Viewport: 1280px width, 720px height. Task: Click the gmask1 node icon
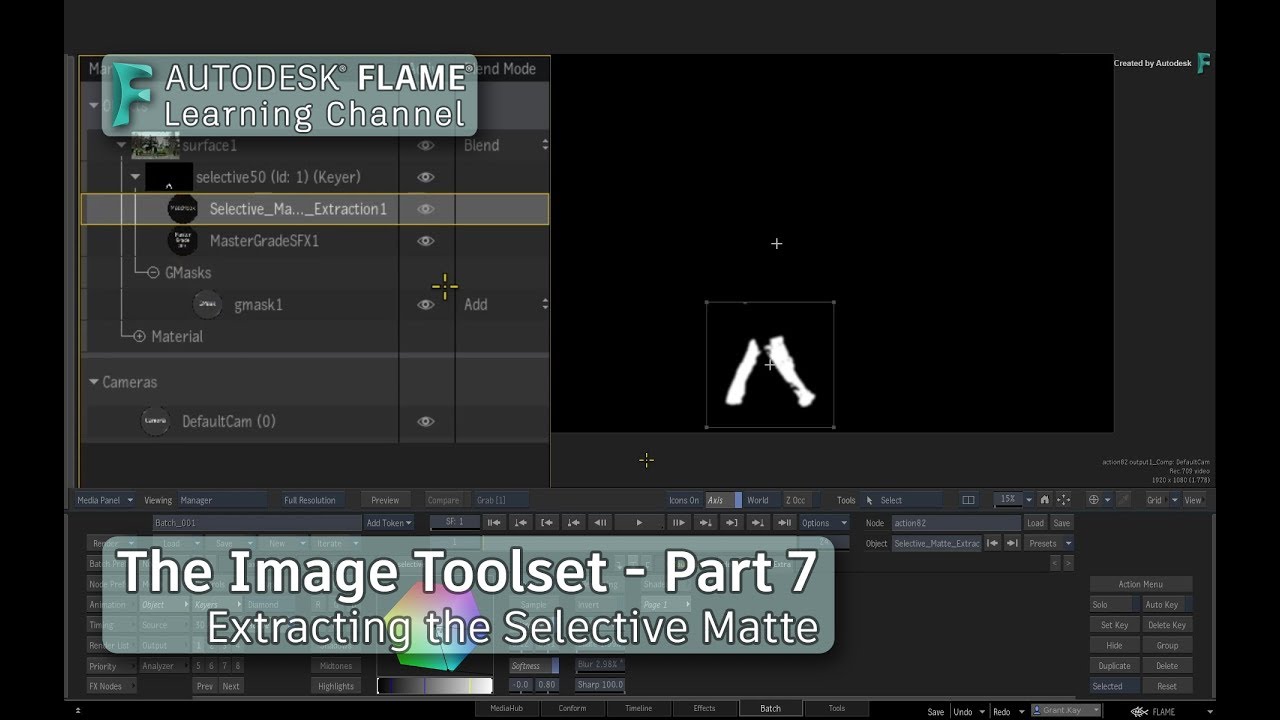click(207, 305)
